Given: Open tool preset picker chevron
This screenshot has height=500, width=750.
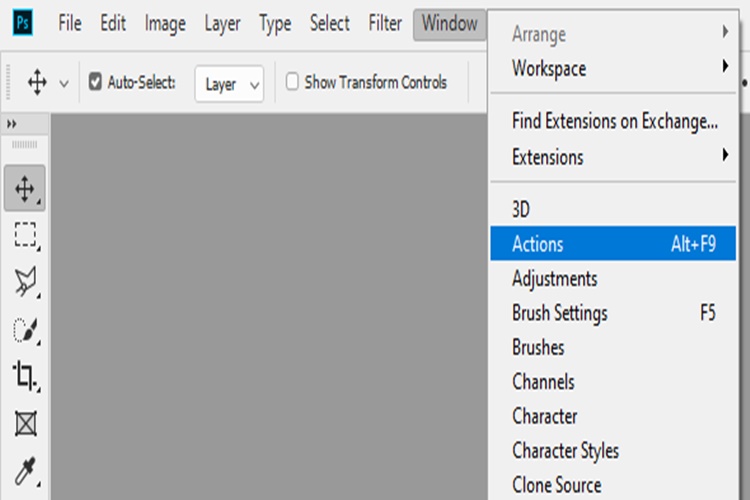Looking at the screenshot, I should [x=64, y=84].
